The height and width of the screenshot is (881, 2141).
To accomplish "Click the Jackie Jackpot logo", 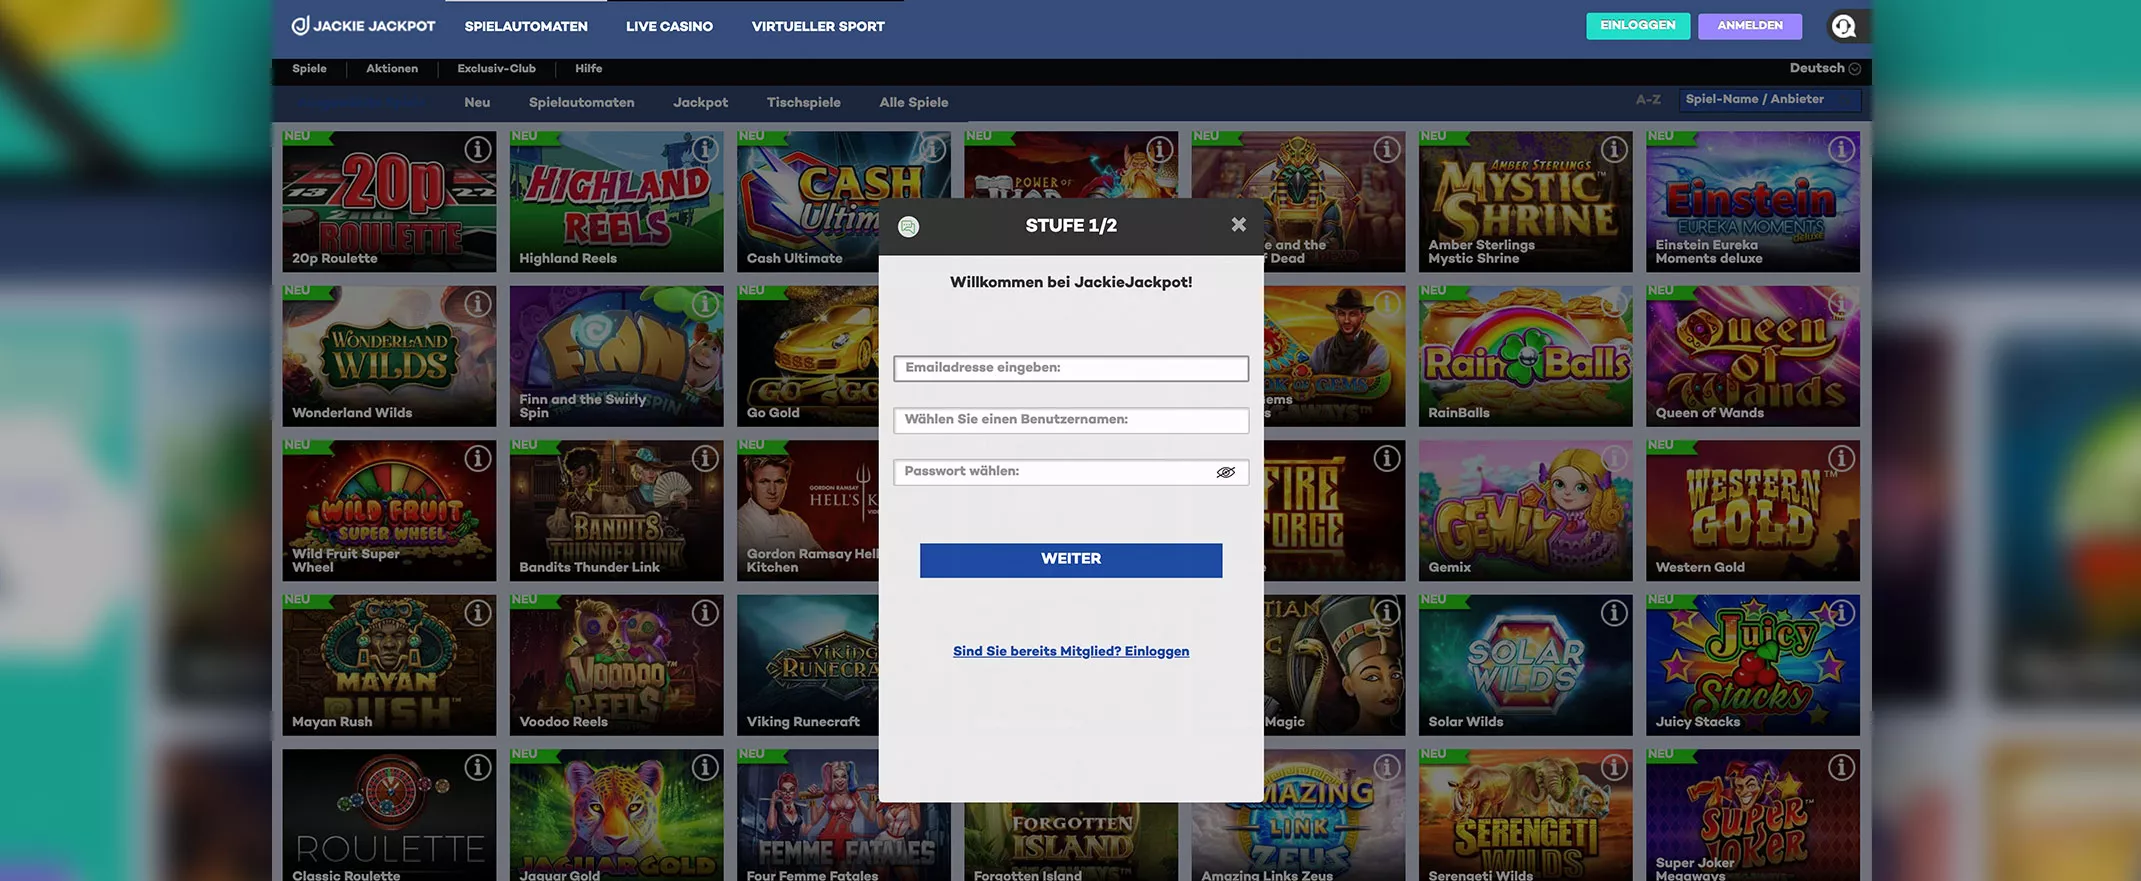I will tap(363, 26).
